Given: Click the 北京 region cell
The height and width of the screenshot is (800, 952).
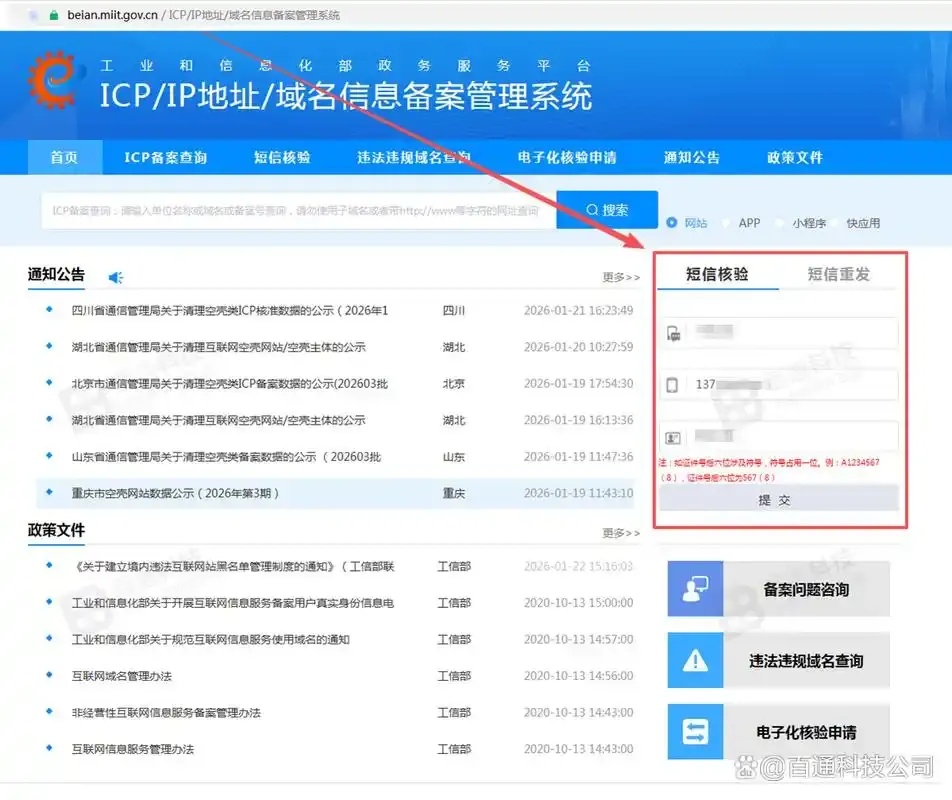Looking at the screenshot, I should click(454, 383).
